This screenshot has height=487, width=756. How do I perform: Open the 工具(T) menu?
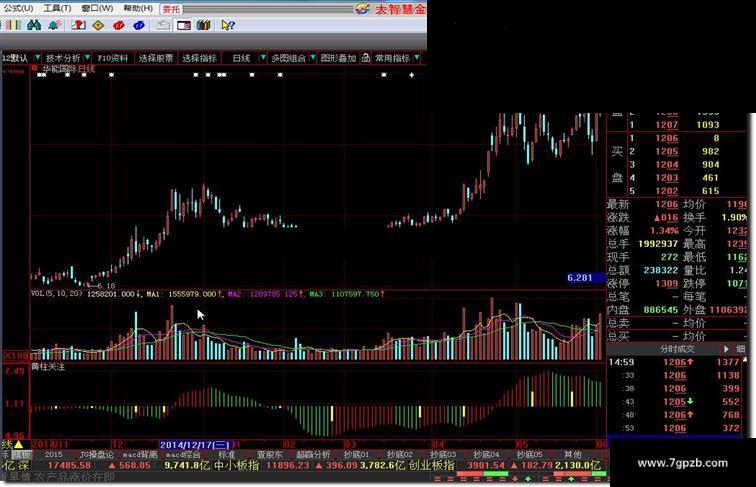tap(57, 8)
